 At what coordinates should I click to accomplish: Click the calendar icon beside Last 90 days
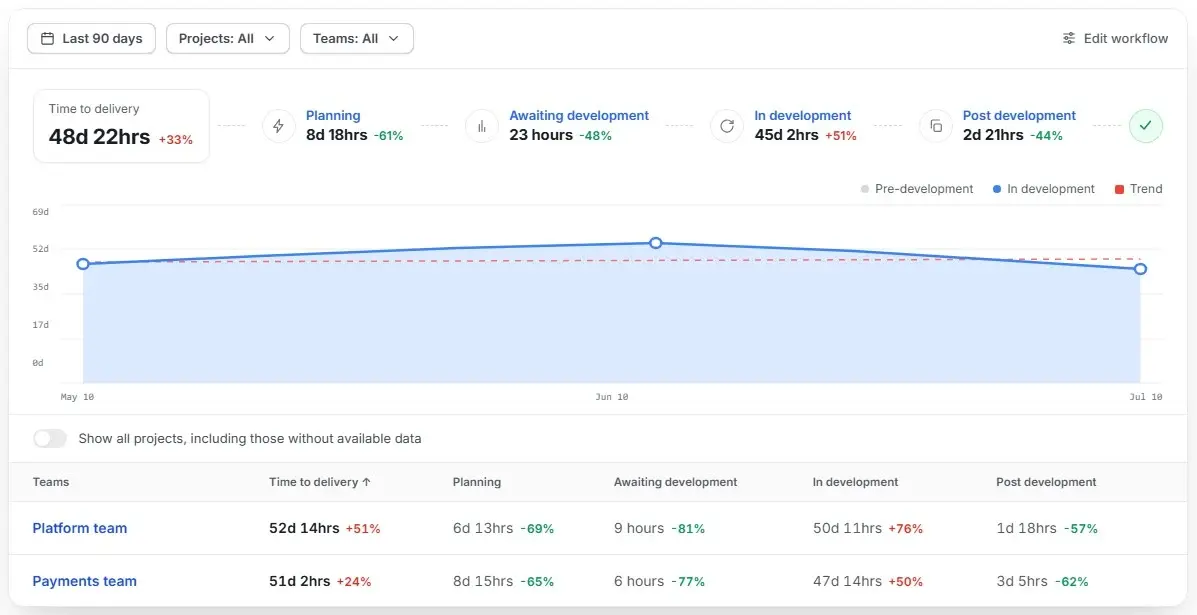click(x=47, y=38)
